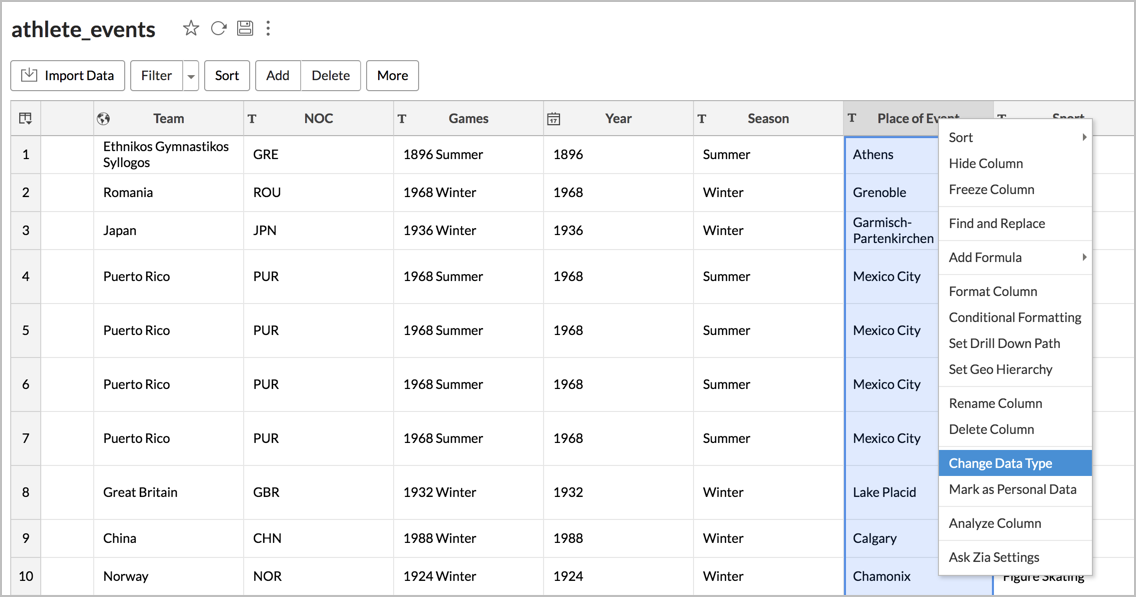Screen dimensions: 1136x597
Task: Expand the Sort submenu in context menu
Action: 1015,138
